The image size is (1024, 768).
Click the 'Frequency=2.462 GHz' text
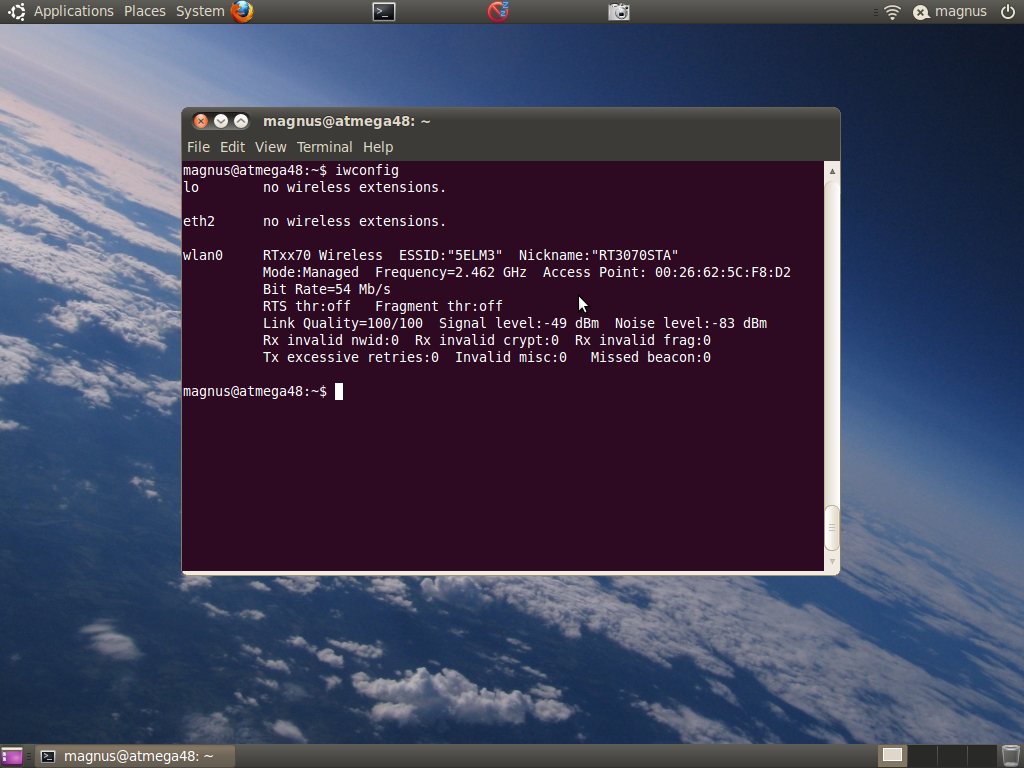451,272
